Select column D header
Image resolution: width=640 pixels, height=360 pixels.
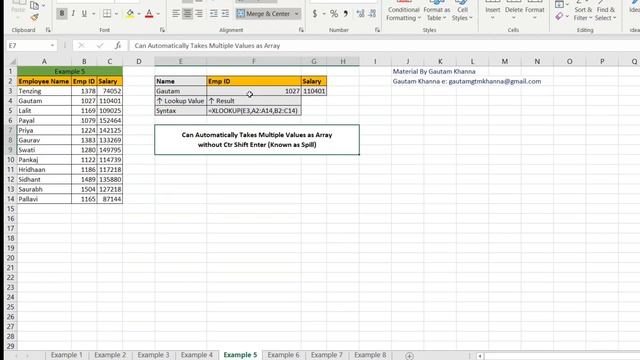[139, 61]
